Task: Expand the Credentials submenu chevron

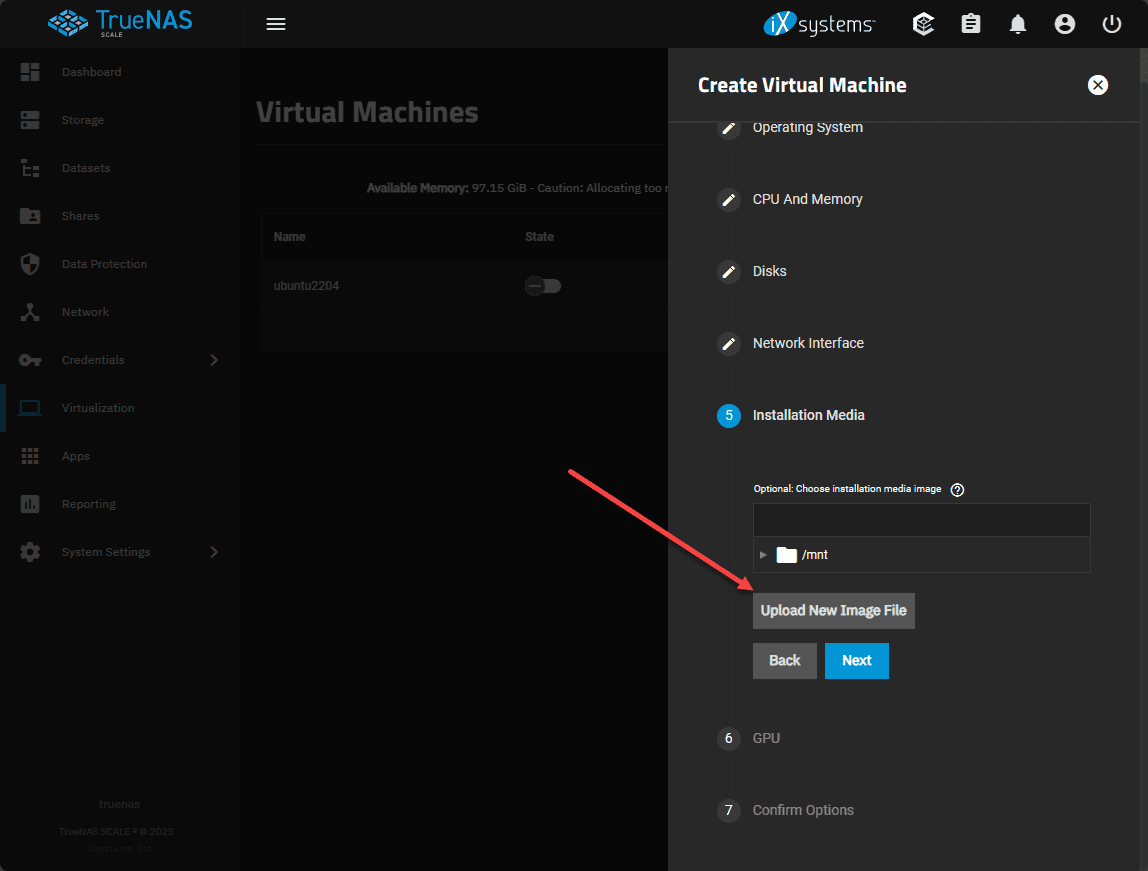Action: click(x=214, y=360)
